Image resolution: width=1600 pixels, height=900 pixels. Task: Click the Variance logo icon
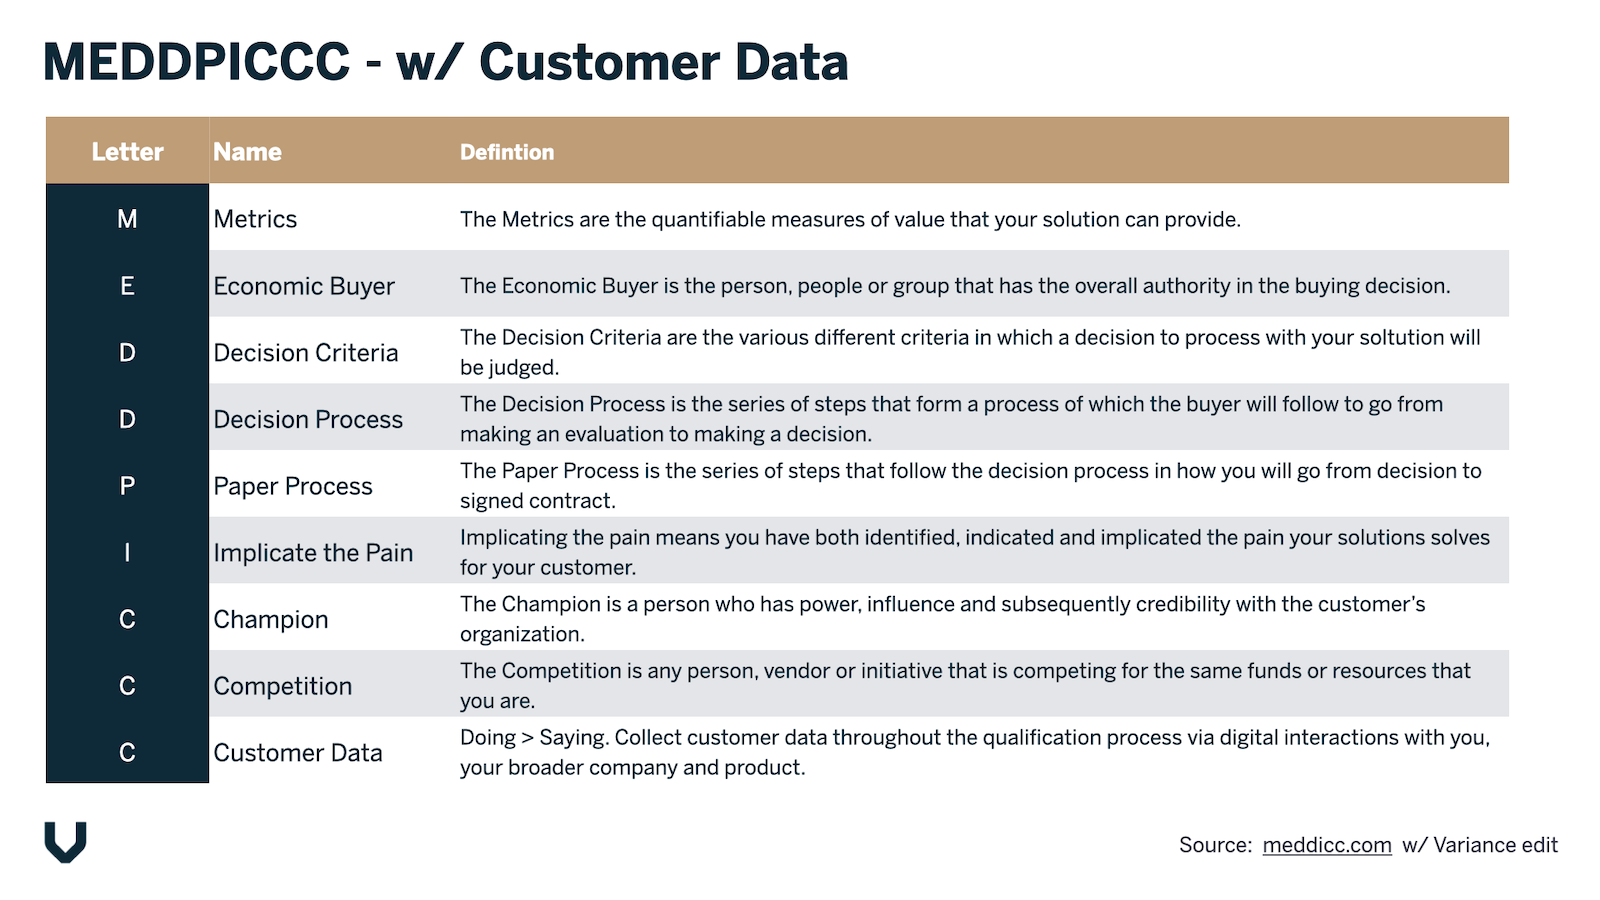[66, 842]
